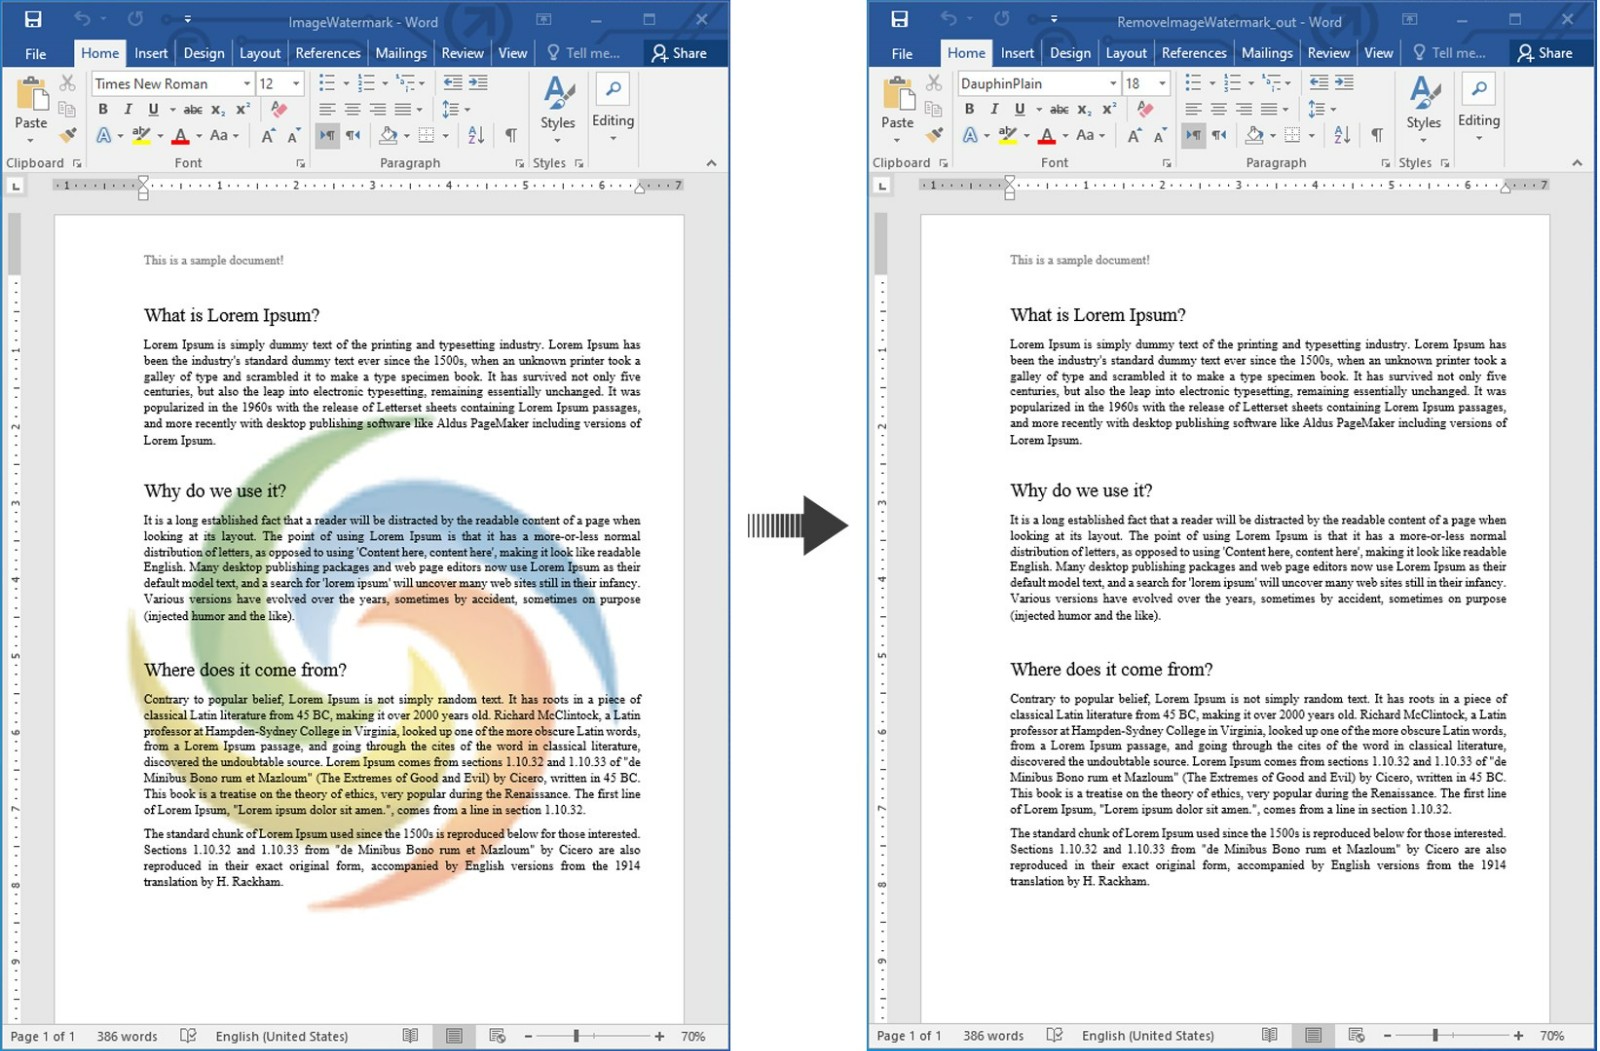Toggle Italic in the RemoveImageWatermark_out window
The height and width of the screenshot is (1051, 1600).
click(x=994, y=109)
